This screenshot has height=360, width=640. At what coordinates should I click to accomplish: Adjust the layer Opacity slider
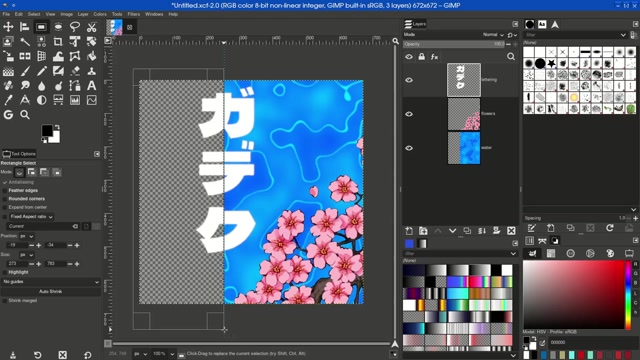[454, 44]
